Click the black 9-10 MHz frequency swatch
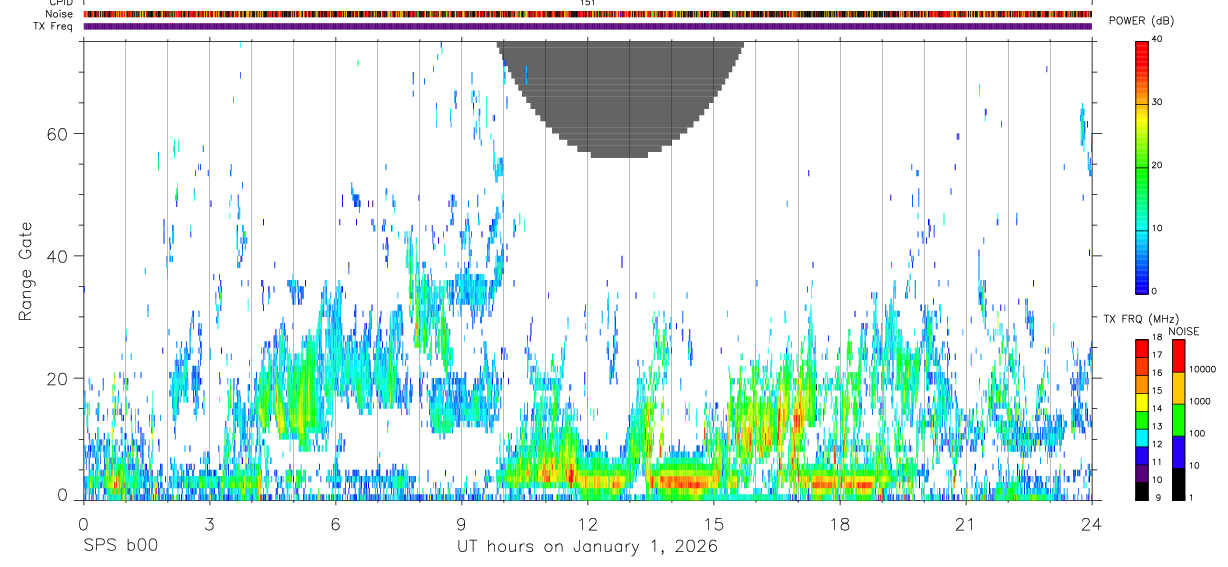Image resolution: width=1228 pixels, height=567 pixels. 1141,491
